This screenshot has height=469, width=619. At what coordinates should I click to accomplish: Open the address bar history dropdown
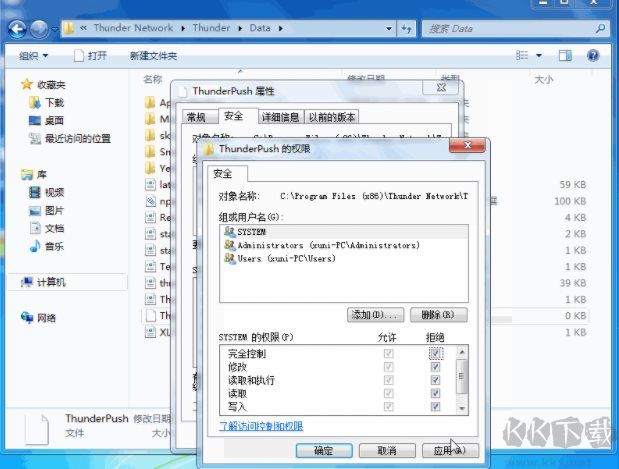coord(389,28)
